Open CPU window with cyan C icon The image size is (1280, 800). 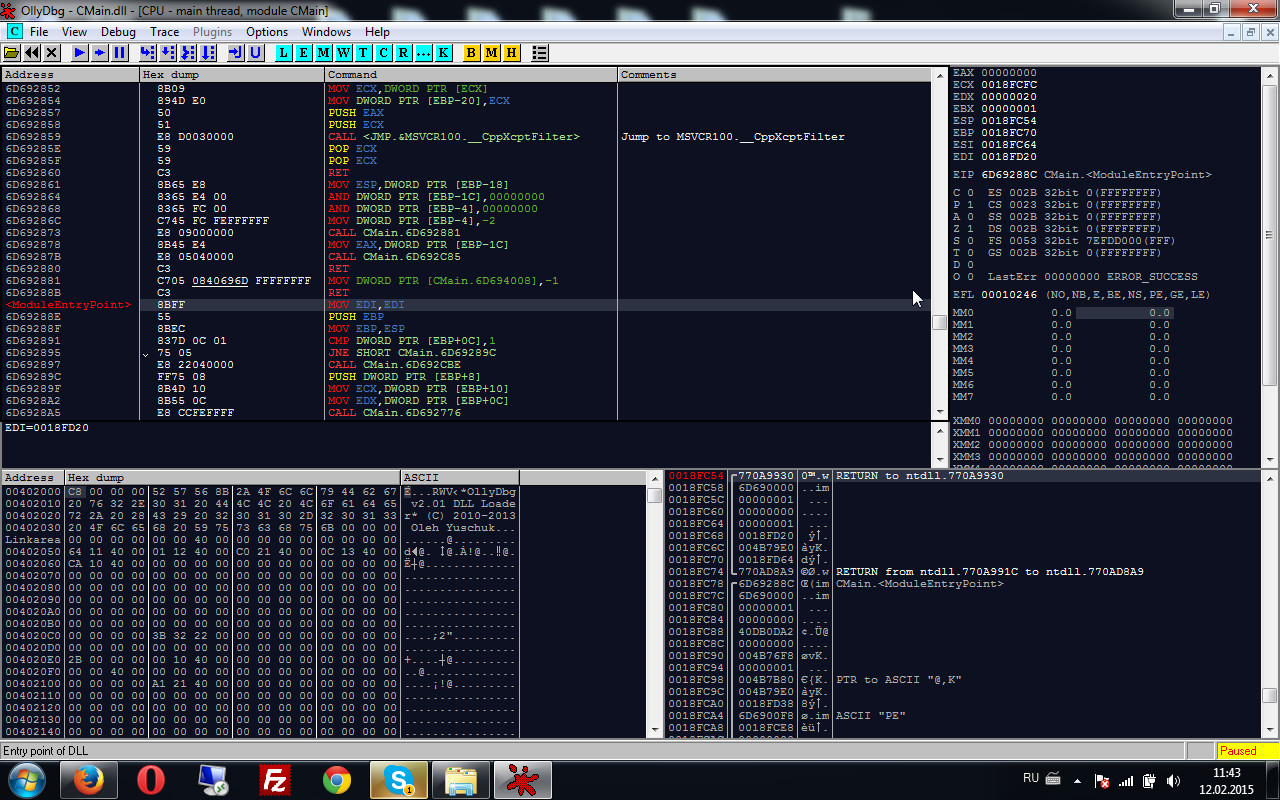tap(384, 52)
